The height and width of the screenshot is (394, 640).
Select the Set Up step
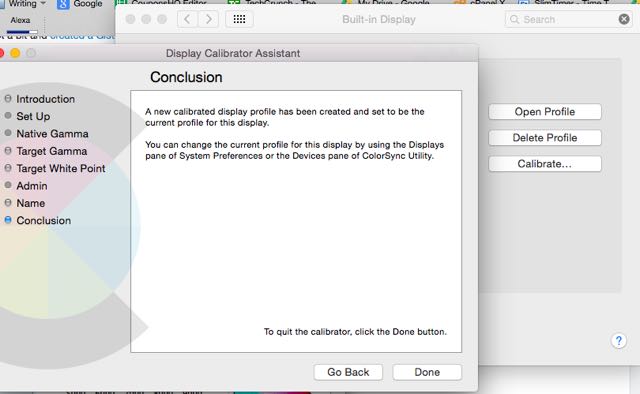coord(33,116)
